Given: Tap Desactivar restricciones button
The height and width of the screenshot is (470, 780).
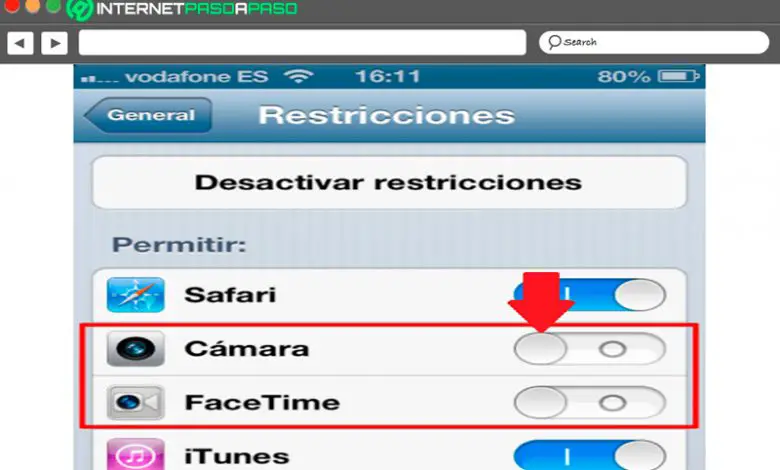Looking at the screenshot, I should click(x=390, y=183).
